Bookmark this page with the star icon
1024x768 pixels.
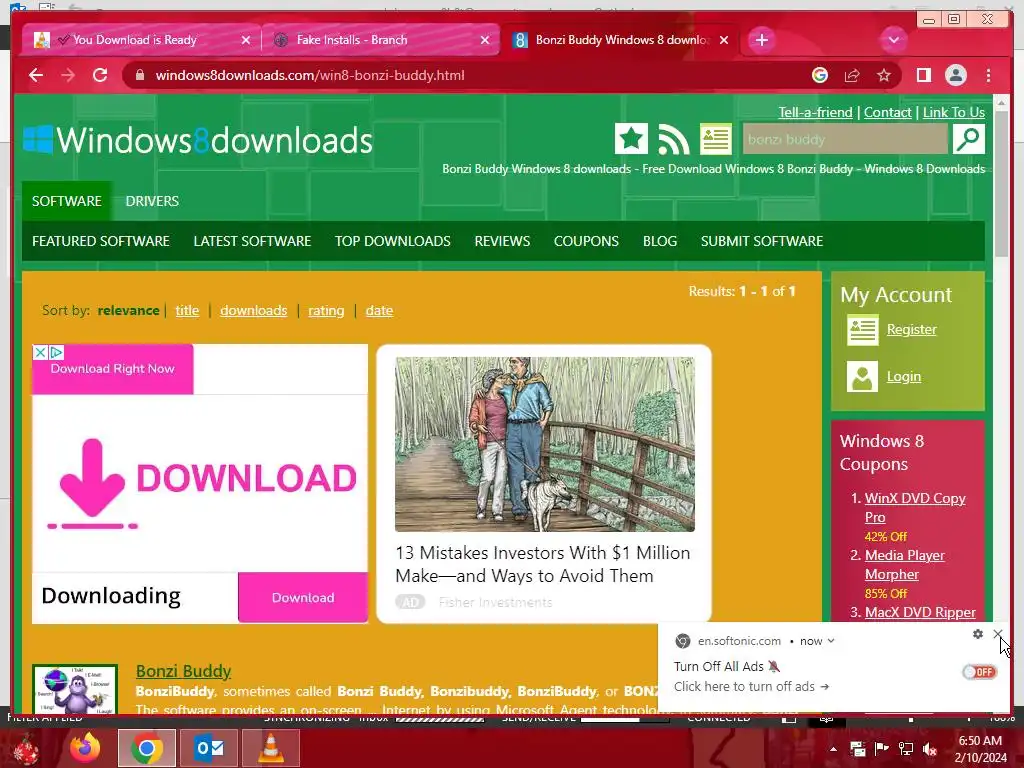point(884,75)
